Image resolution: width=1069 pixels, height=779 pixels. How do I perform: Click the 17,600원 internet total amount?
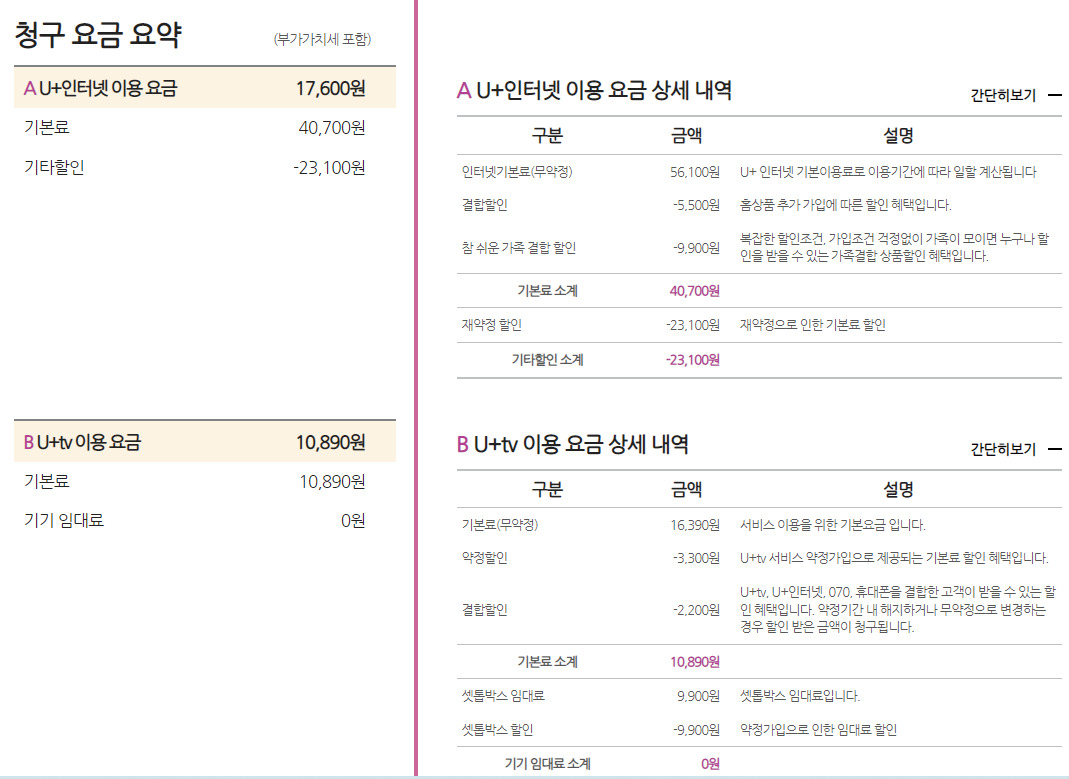pyautogui.click(x=330, y=88)
